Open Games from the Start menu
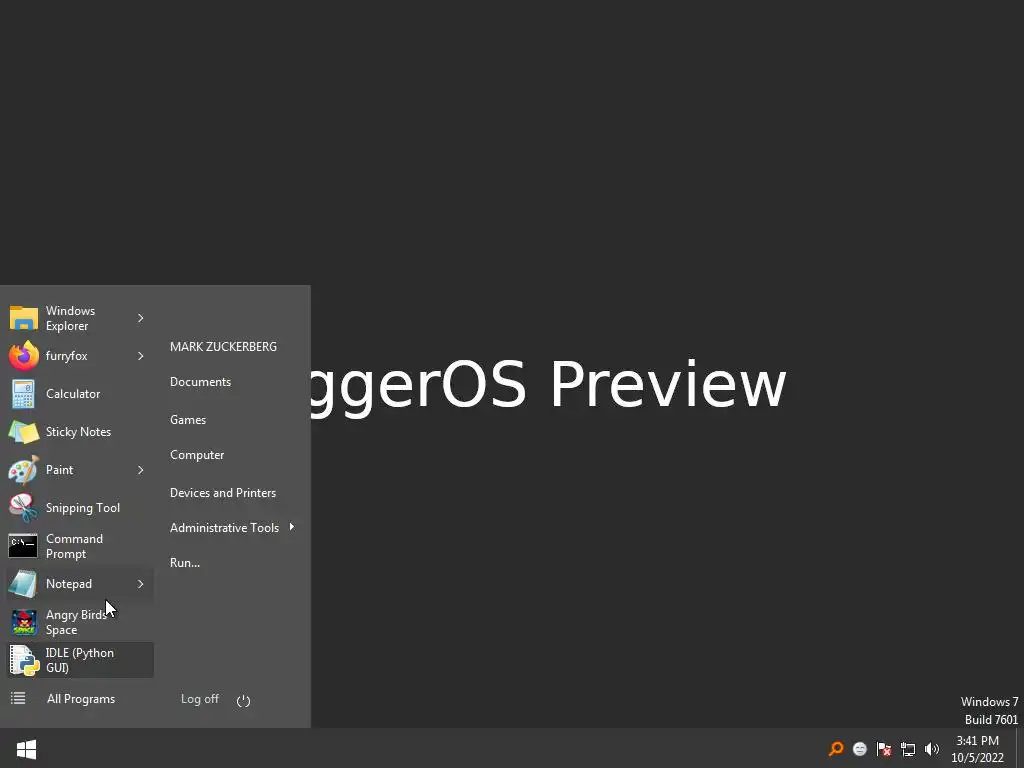Viewport: 1024px width, 768px height. (x=188, y=420)
